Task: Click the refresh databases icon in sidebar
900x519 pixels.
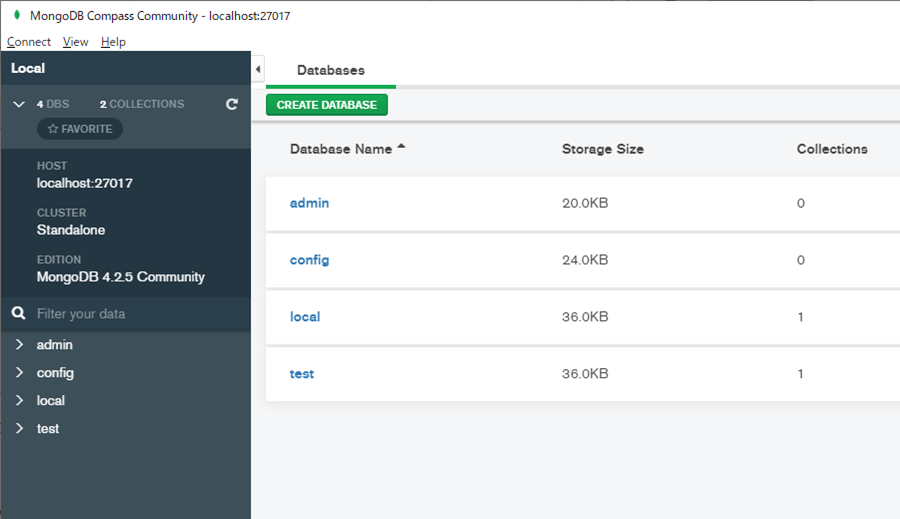Action: [232, 104]
